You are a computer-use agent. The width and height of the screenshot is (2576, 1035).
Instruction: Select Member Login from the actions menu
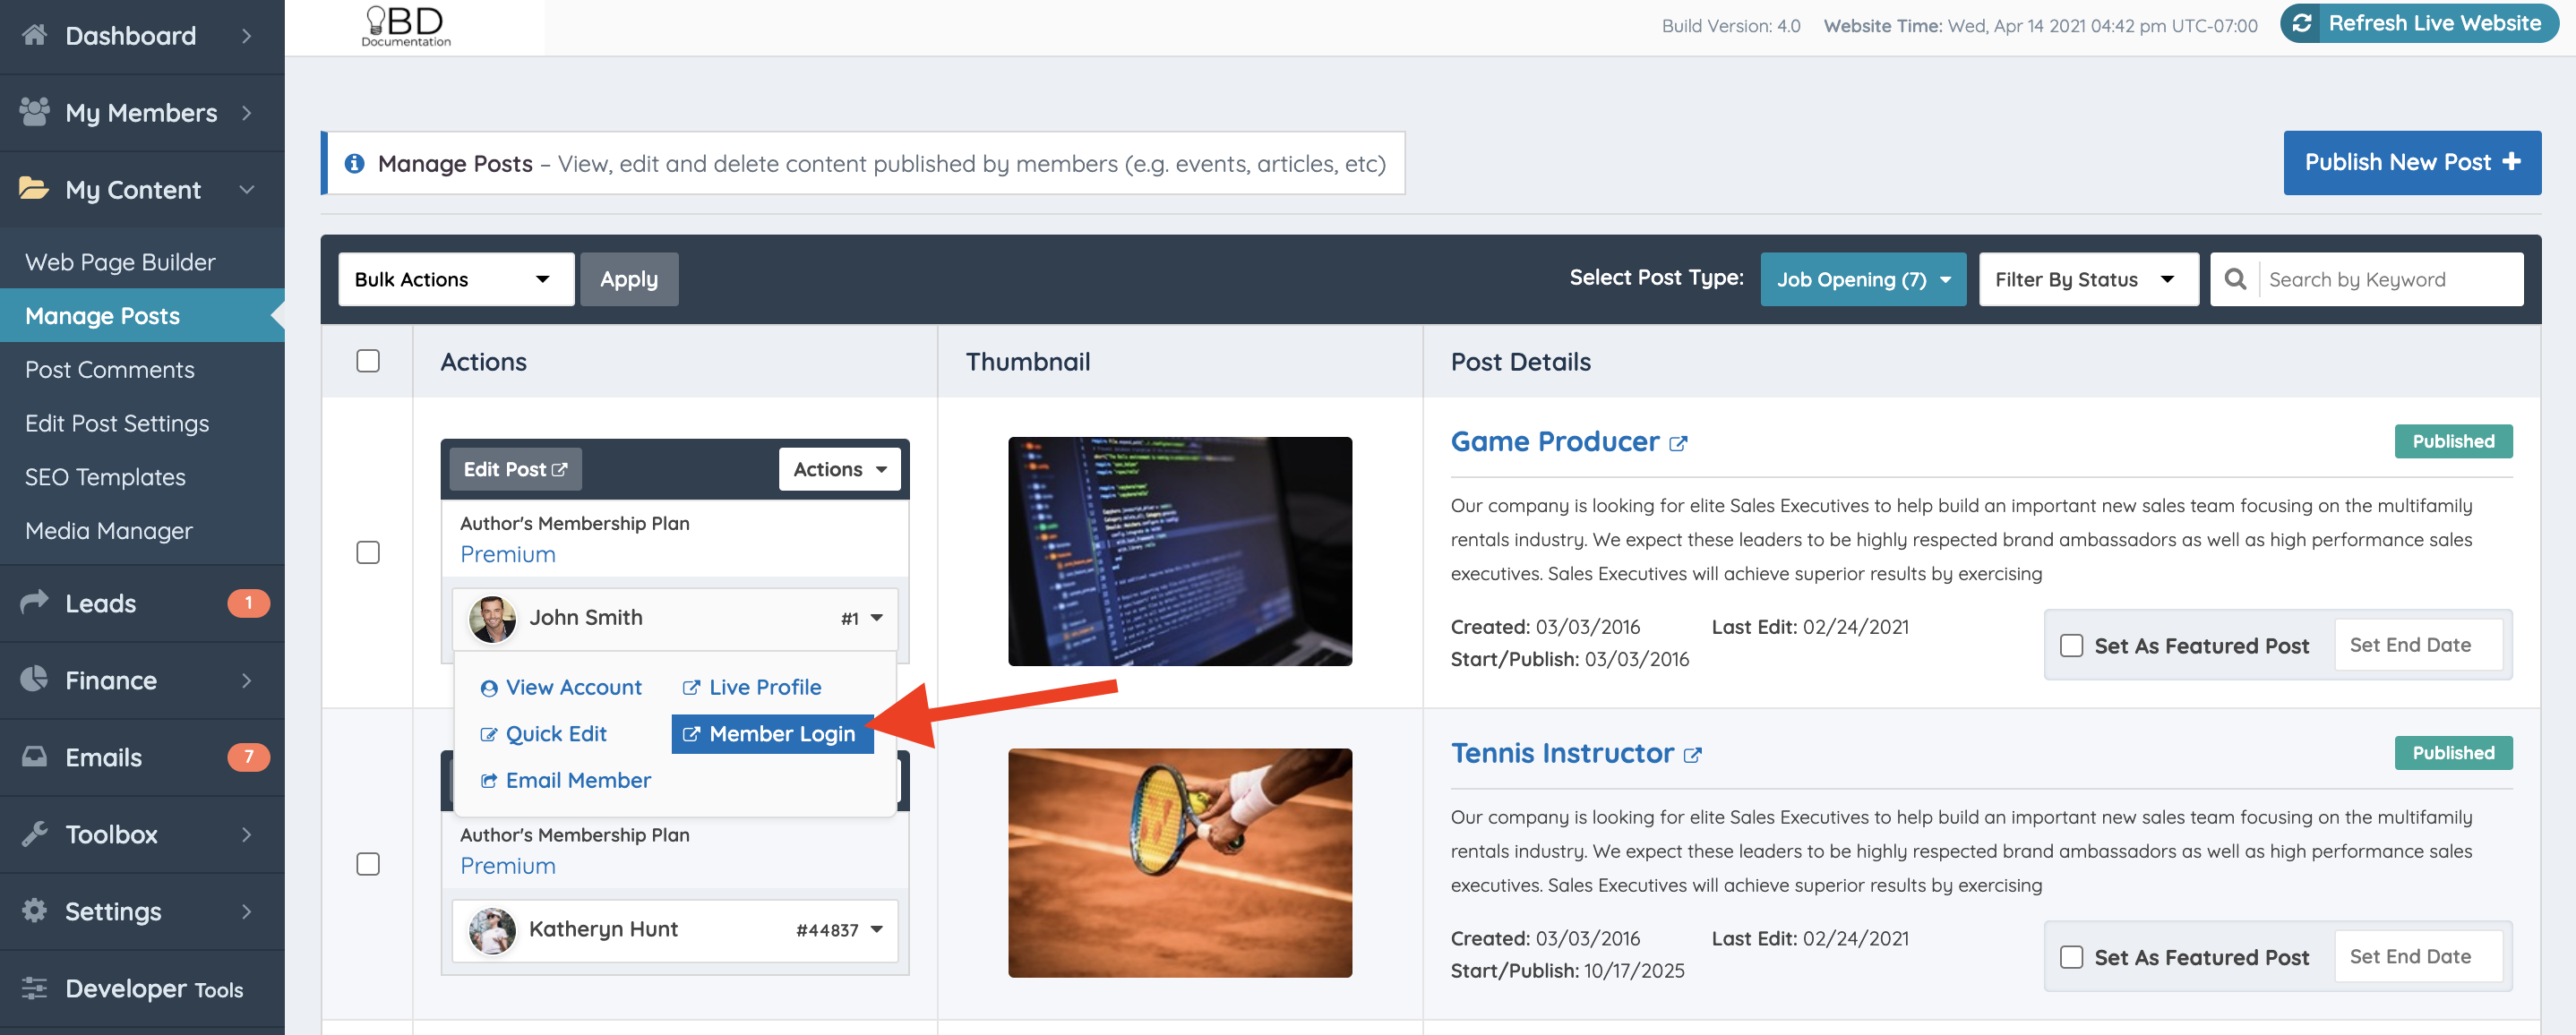tap(772, 733)
